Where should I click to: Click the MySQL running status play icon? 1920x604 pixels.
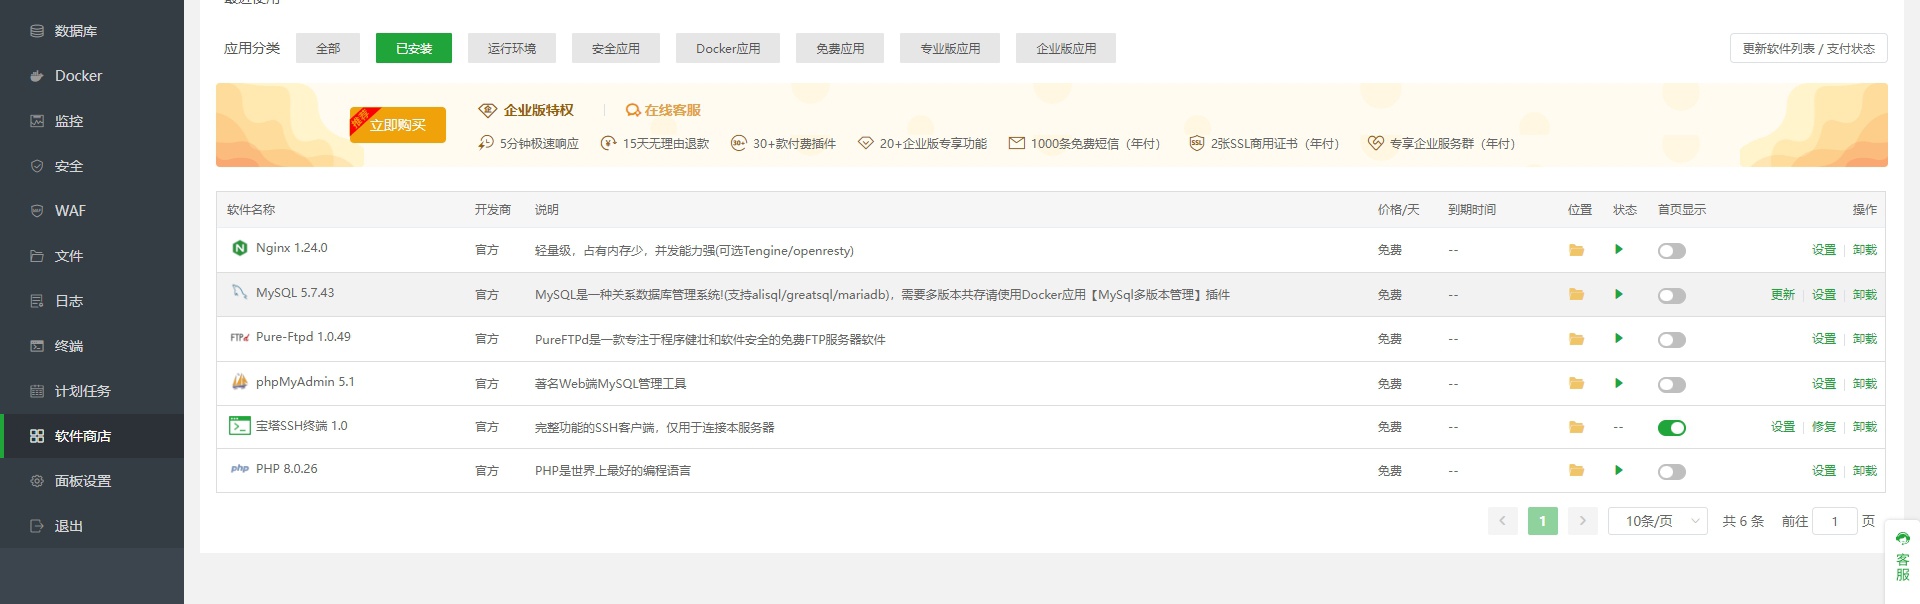(1618, 294)
